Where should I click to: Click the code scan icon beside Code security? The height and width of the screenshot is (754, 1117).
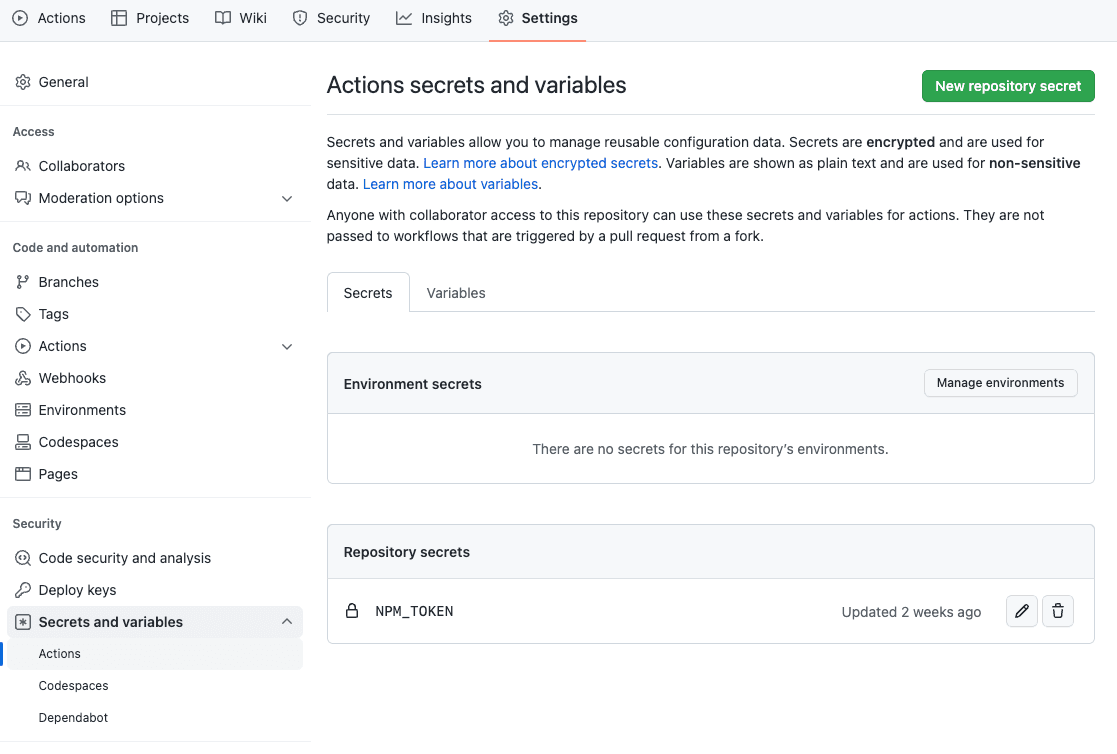(23, 558)
